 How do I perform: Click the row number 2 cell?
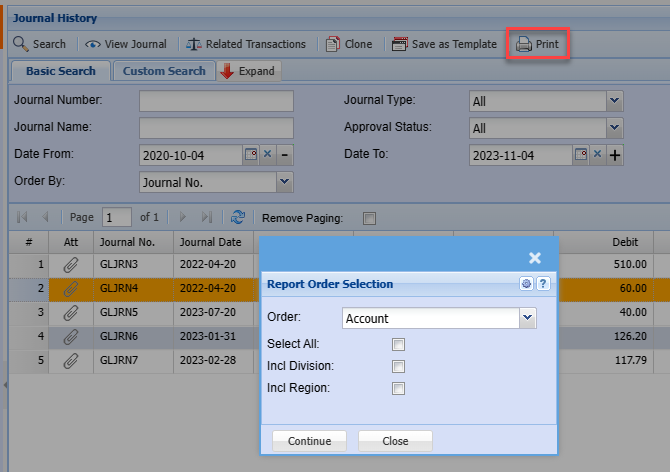coord(29,288)
